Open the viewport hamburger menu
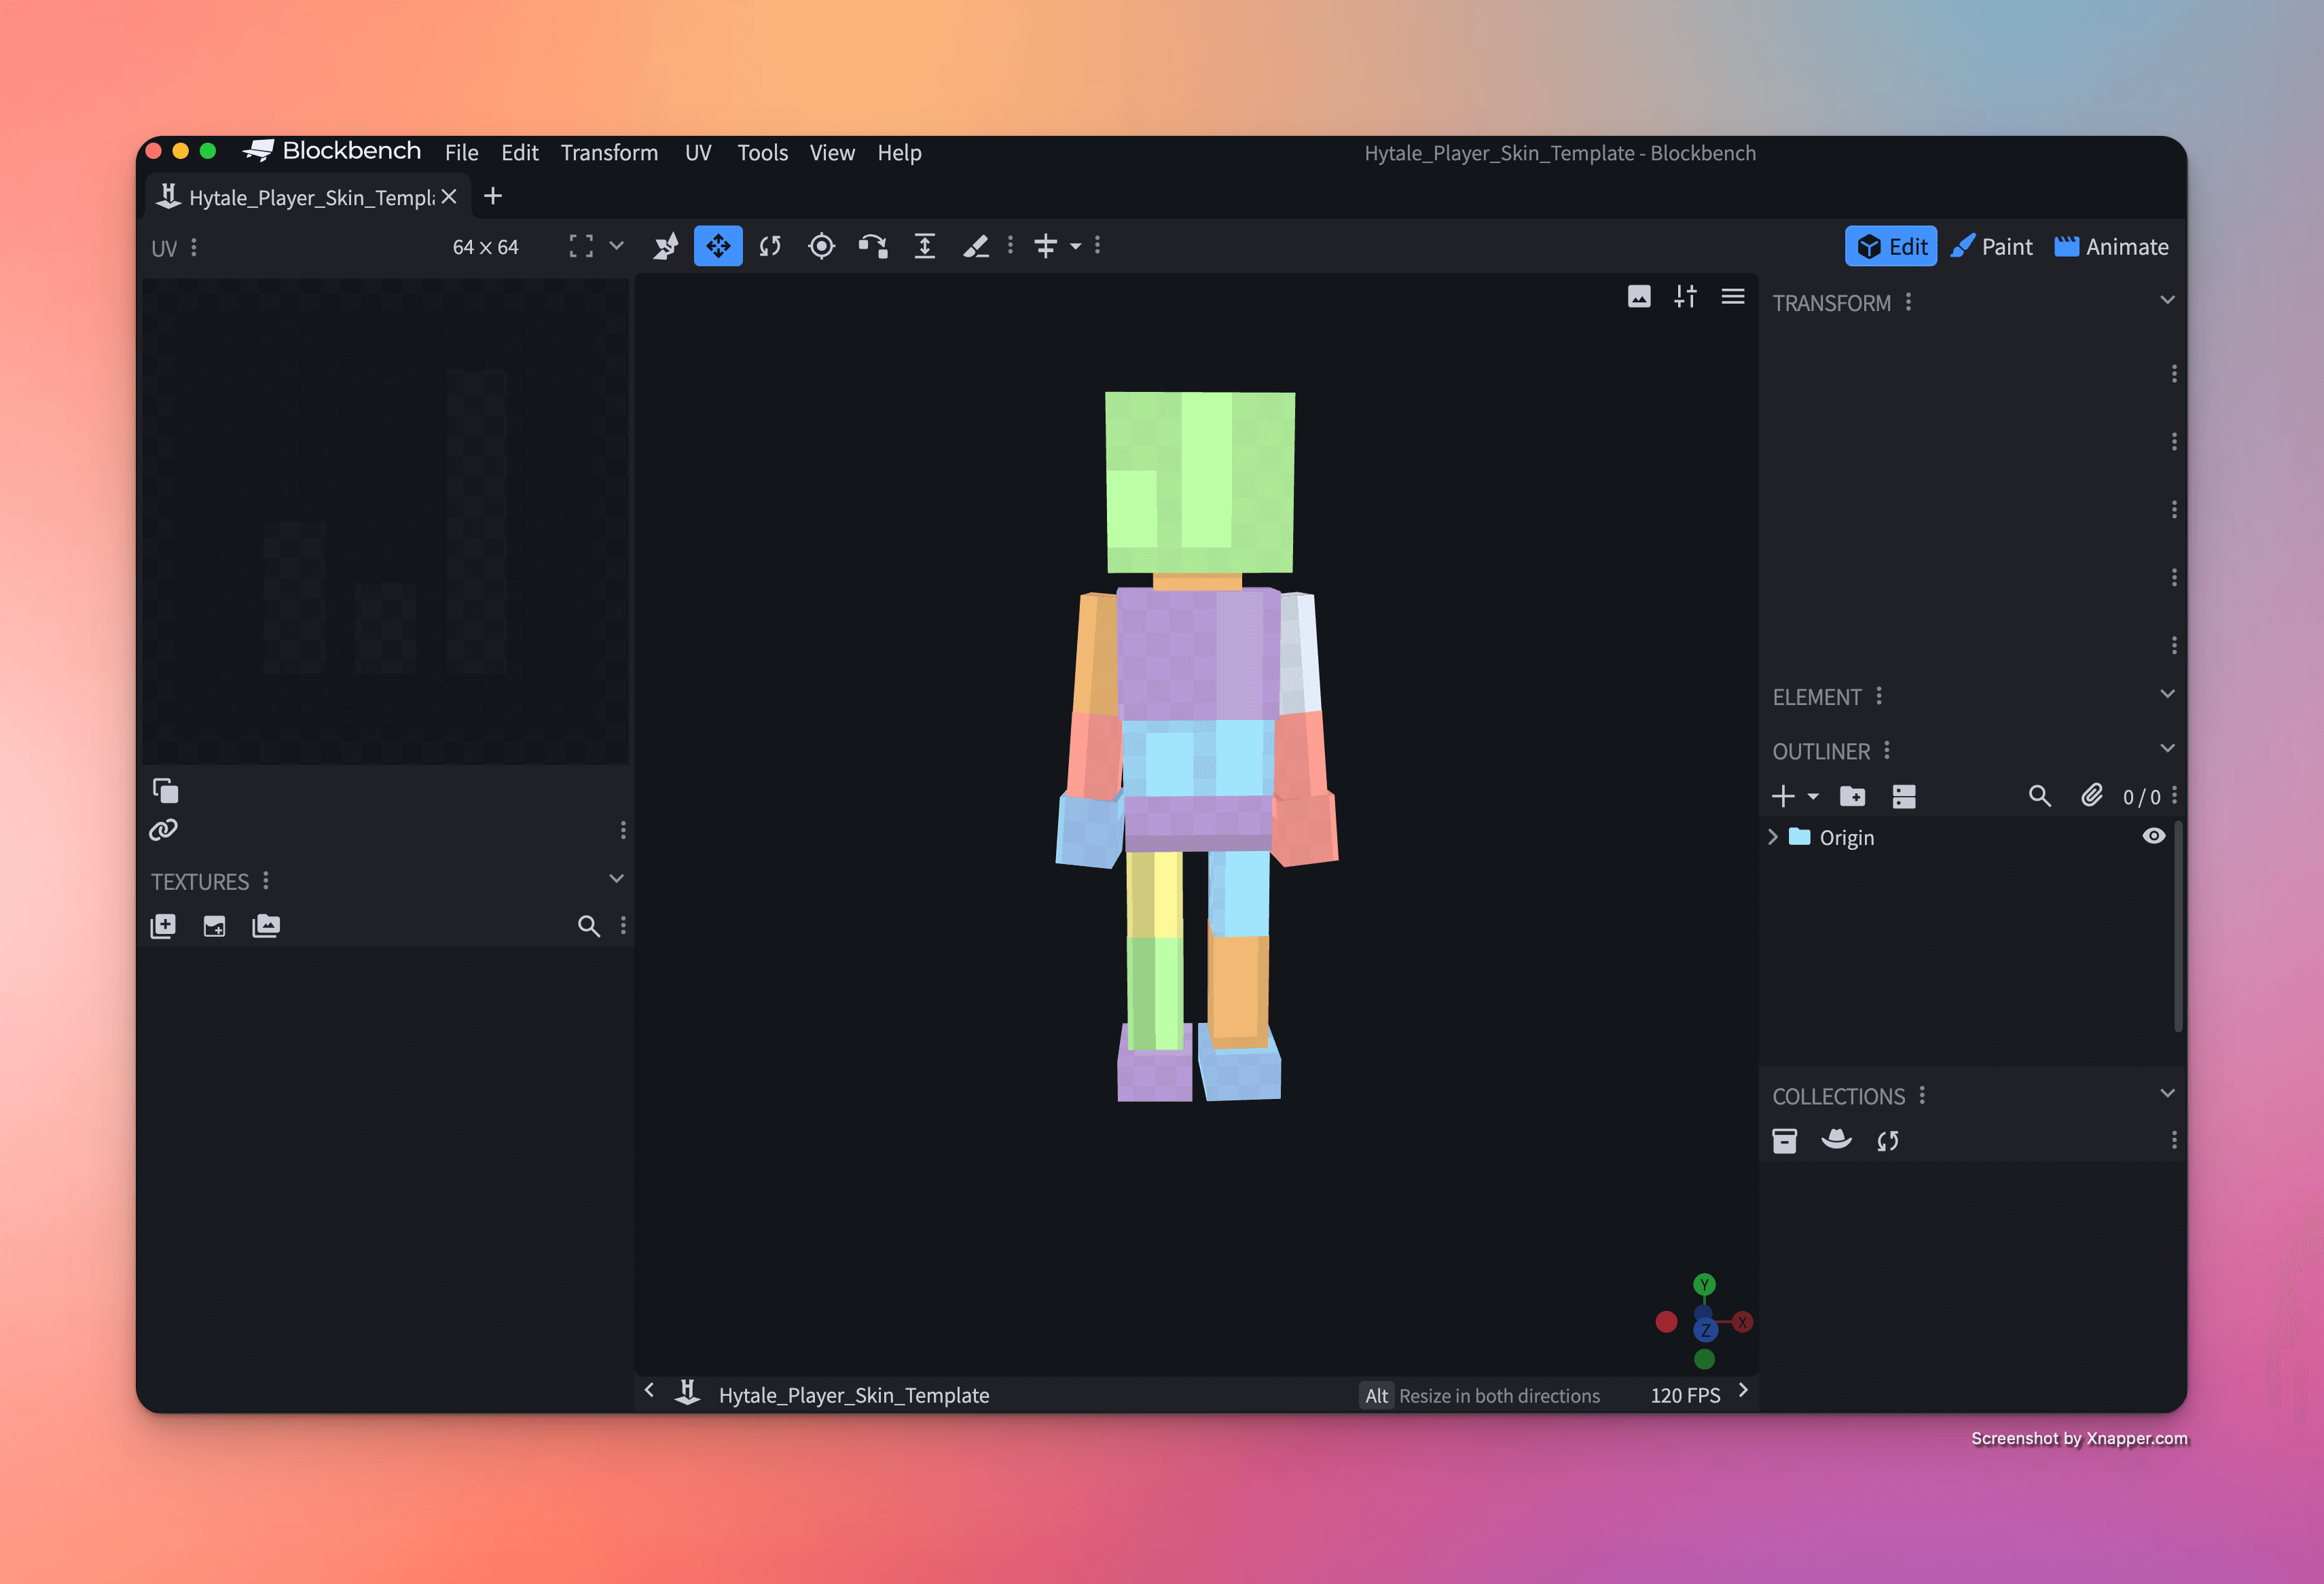2324x1584 pixels. point(1733,296)
